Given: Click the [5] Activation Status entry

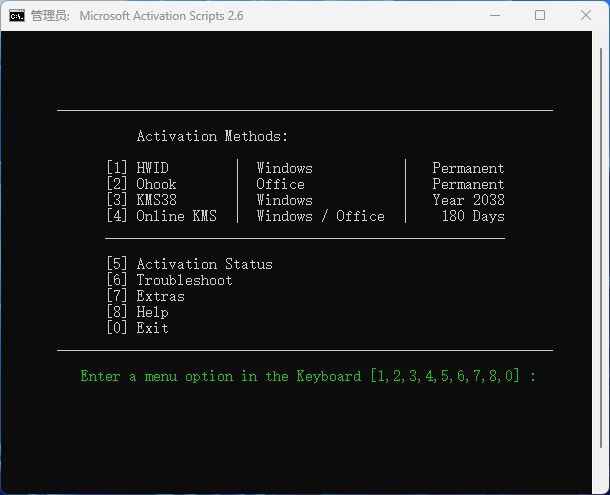Looking at the screenshot, I should tap(189, 264).
